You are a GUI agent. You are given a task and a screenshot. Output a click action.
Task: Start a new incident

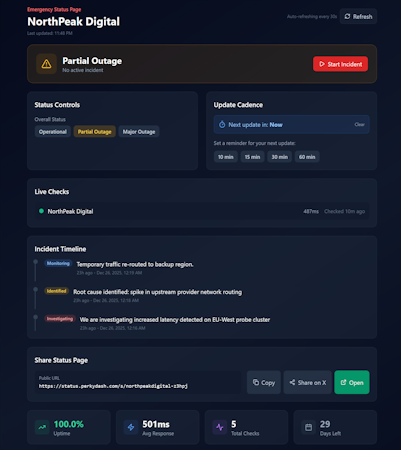point(340,64)
